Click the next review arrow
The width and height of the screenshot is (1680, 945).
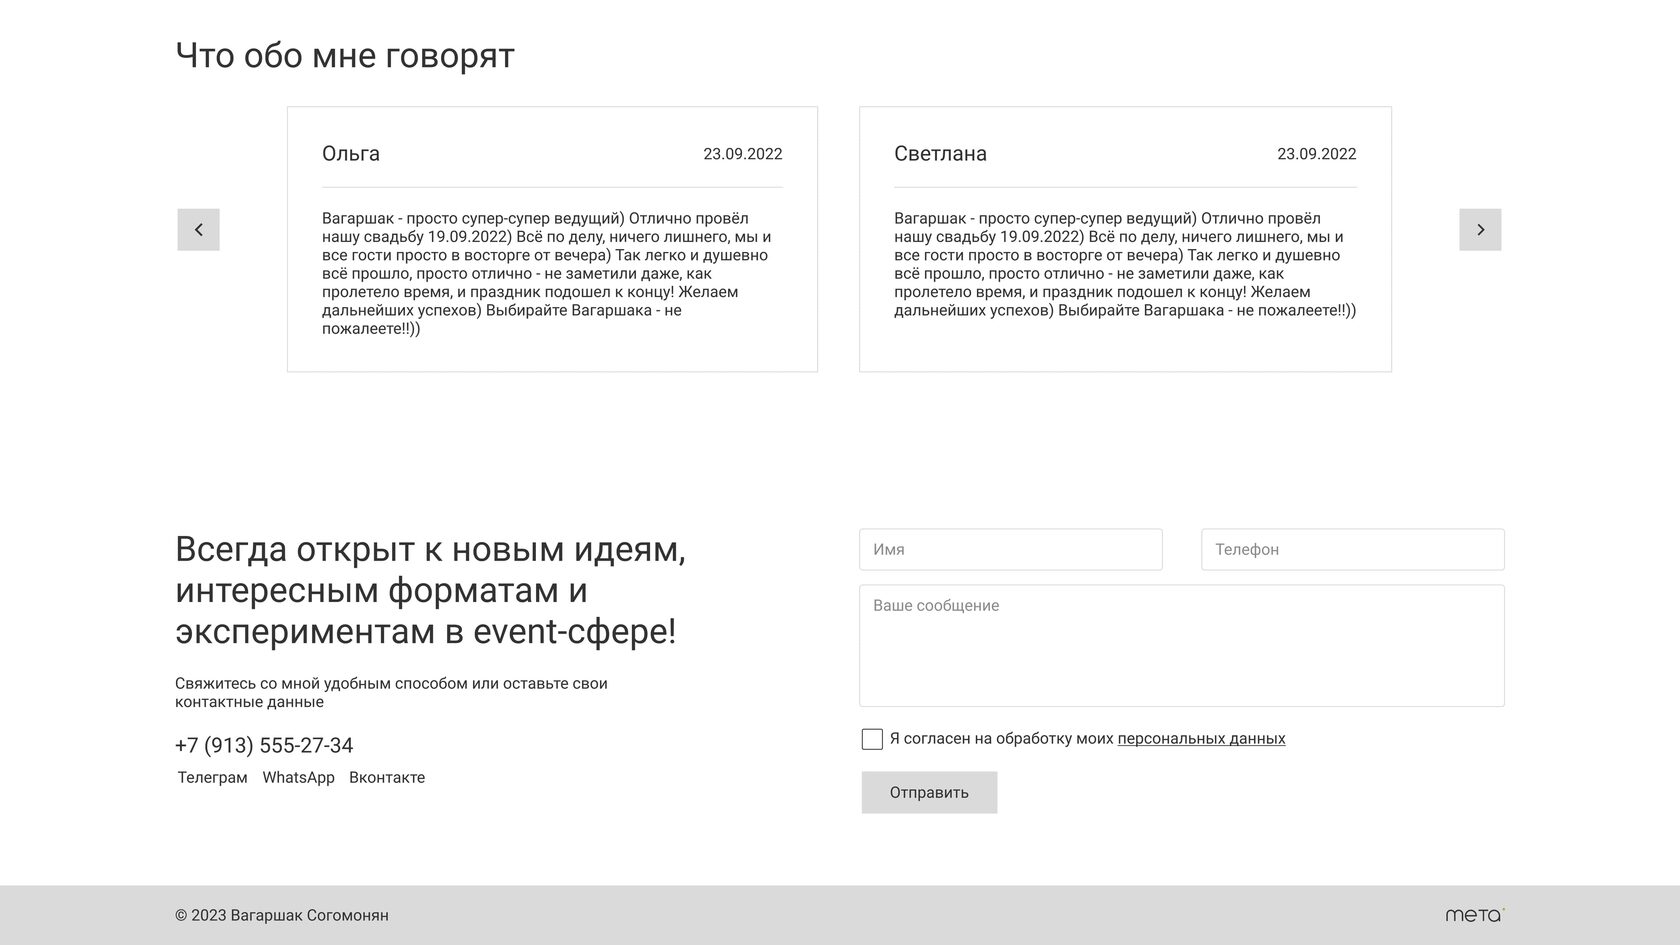tap(1480, 230)
